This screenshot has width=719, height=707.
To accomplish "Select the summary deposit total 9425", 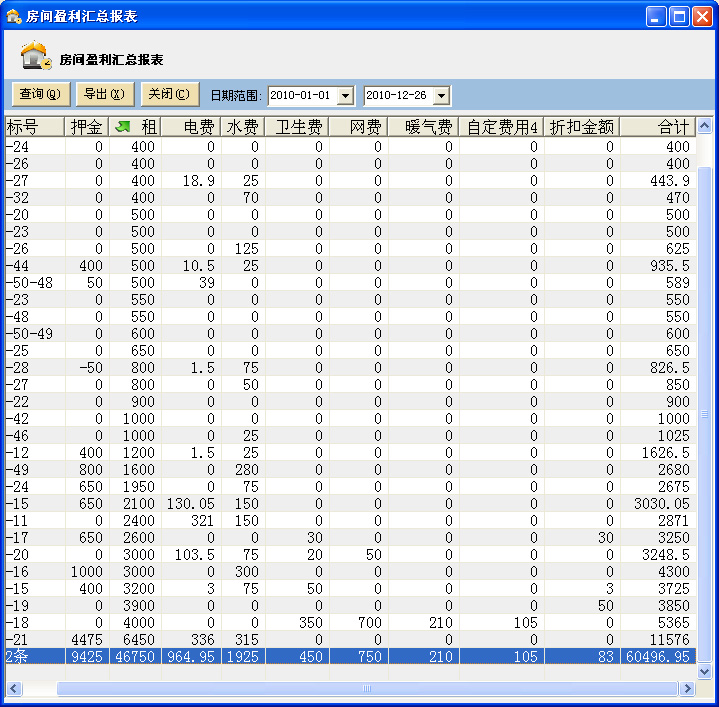I will 87,657.
